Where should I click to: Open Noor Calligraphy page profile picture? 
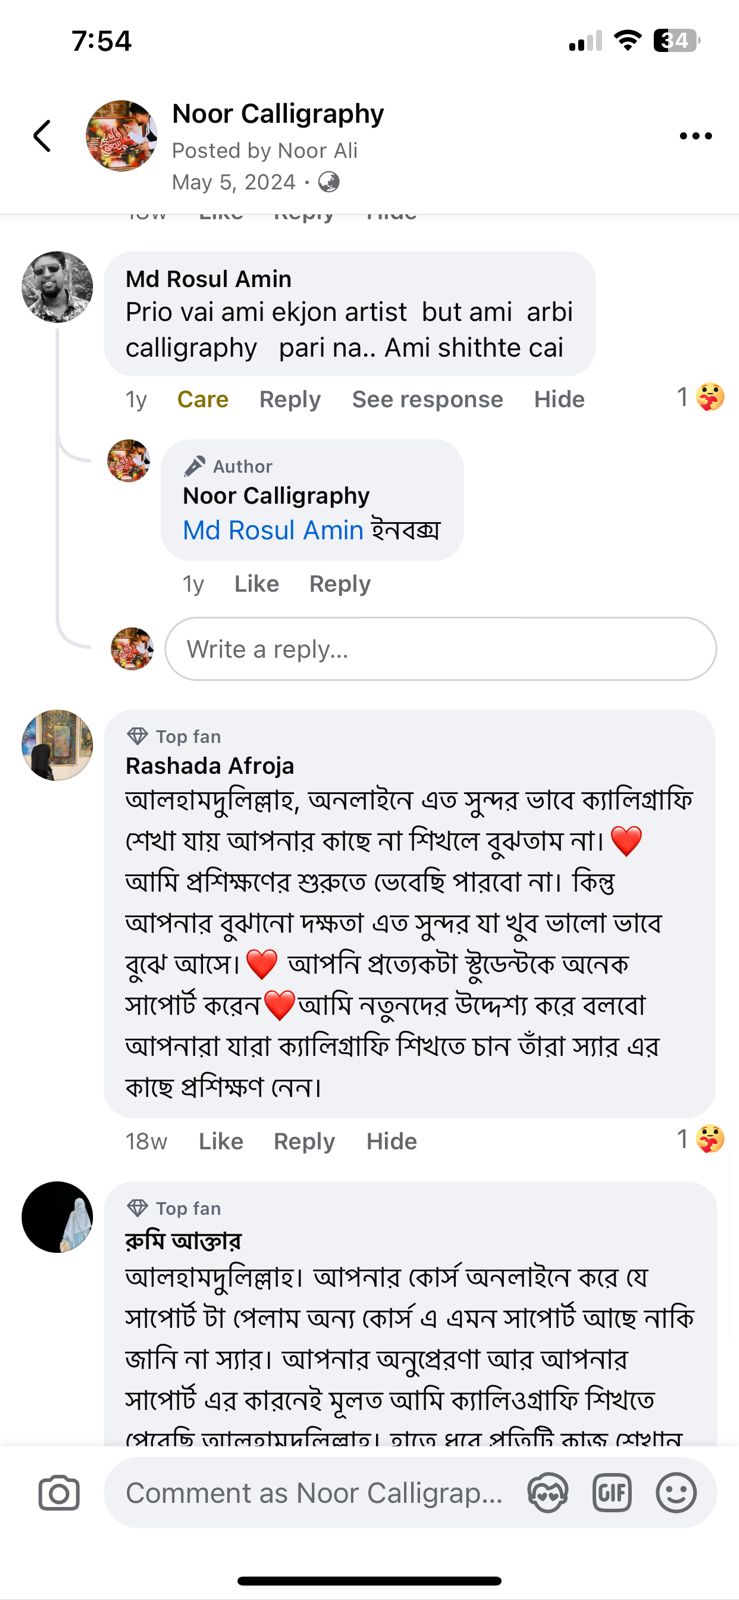(121, 136)
